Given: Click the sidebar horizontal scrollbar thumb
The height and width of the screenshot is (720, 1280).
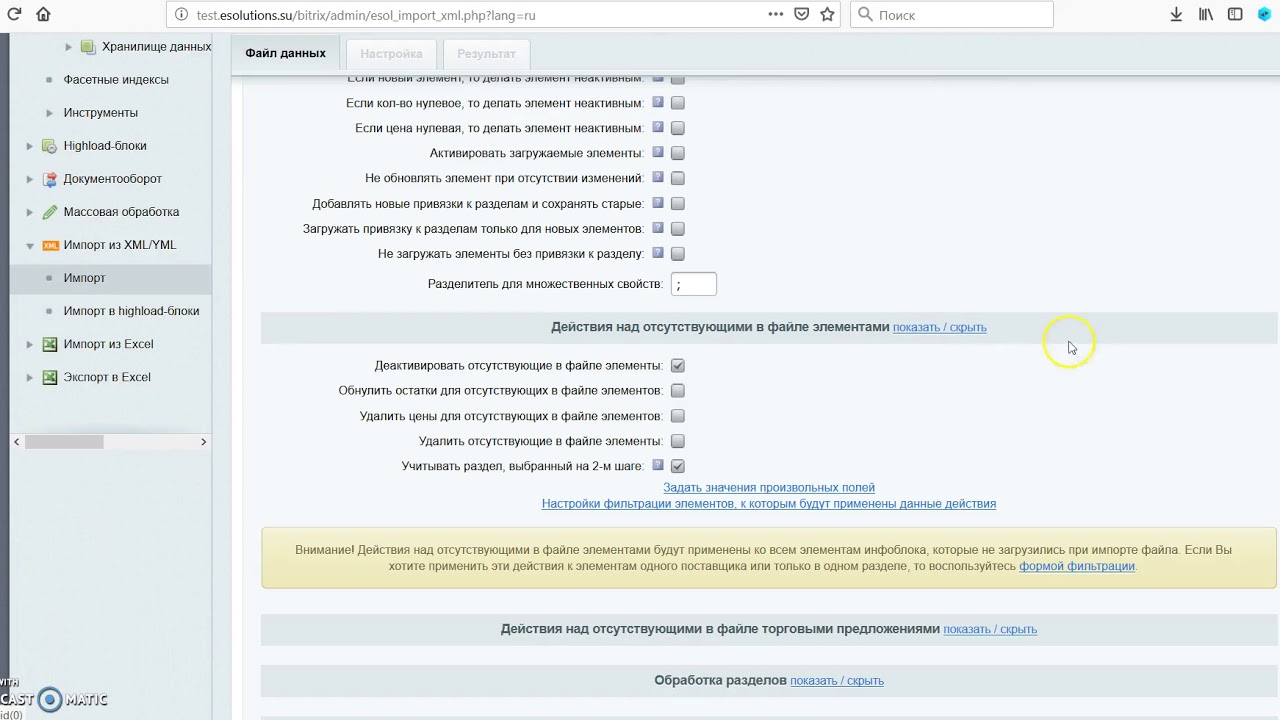Looking at the screenshot, I should (x=64, y=442).
